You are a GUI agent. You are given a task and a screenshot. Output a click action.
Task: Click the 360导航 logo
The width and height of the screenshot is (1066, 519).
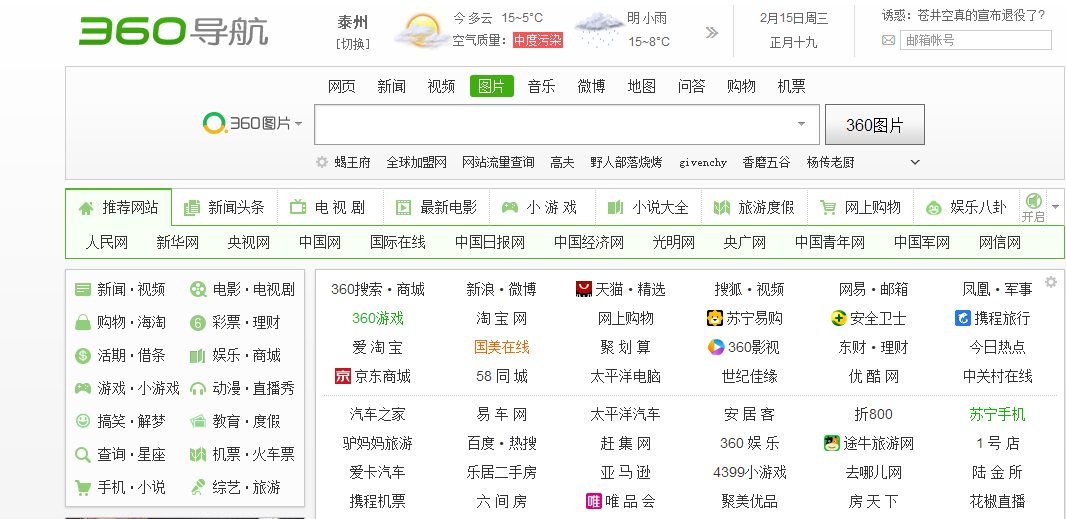click(173, 31)
